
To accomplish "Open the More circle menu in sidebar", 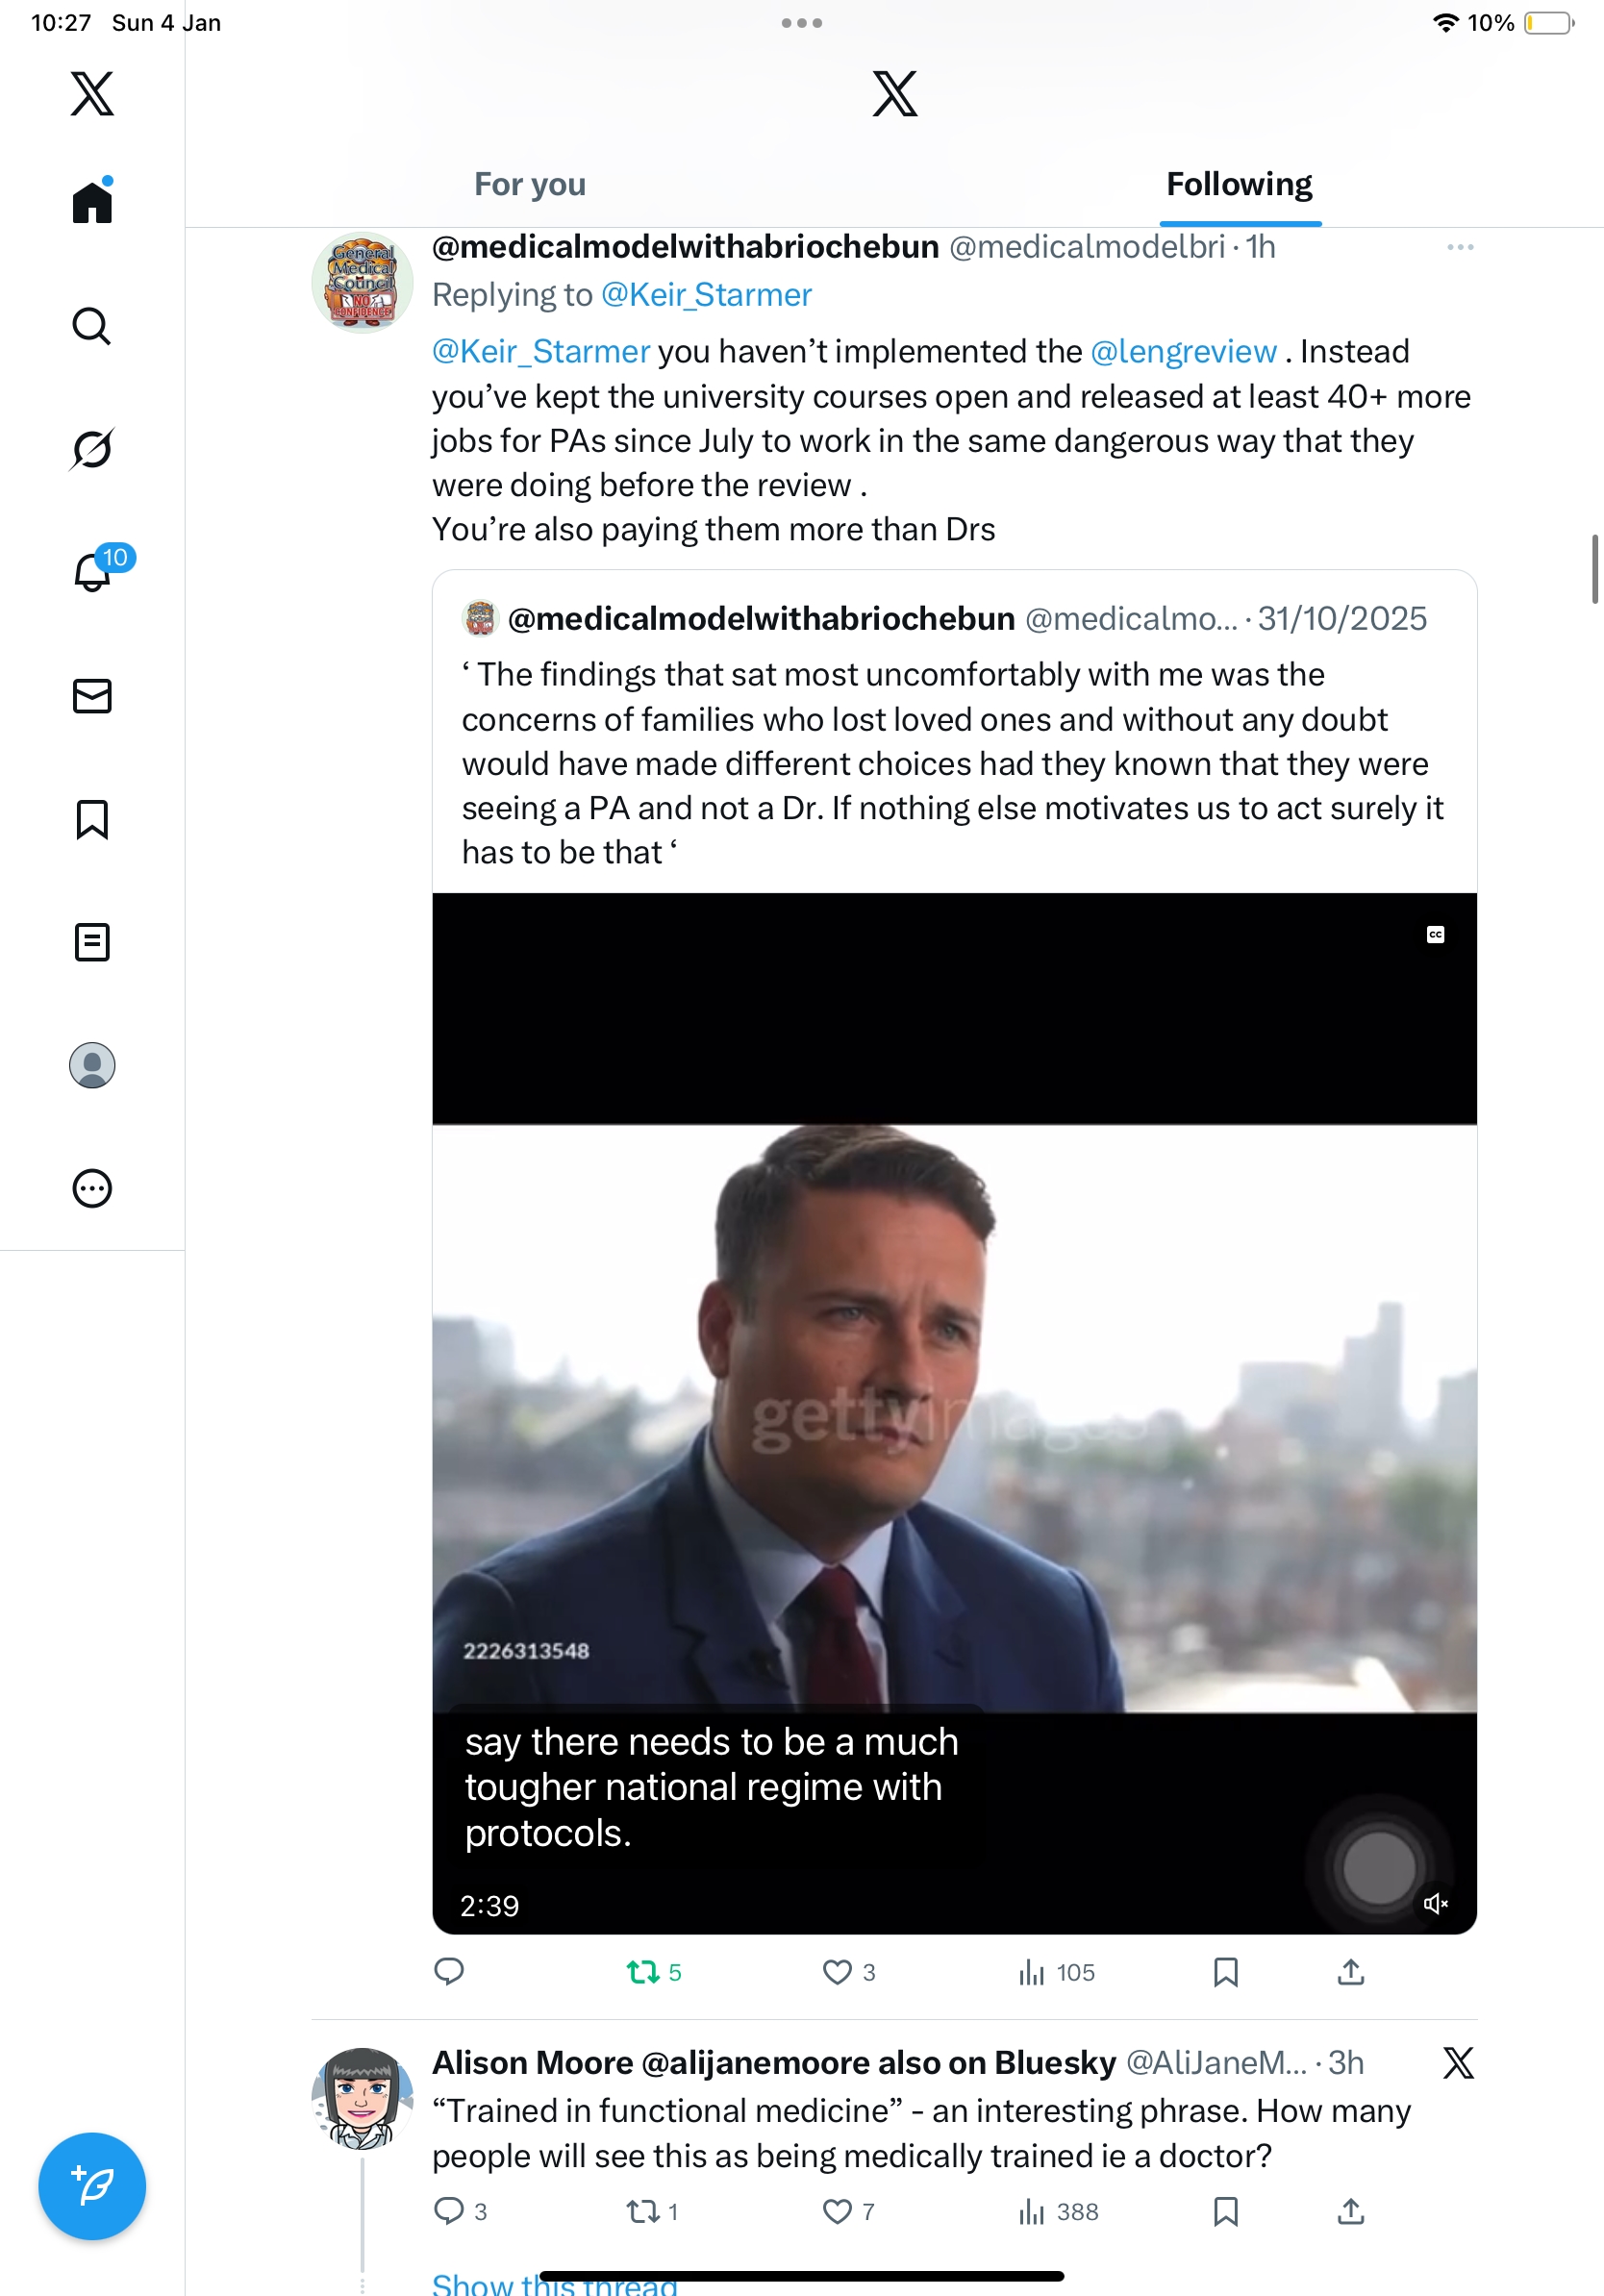I will point(92,1188).
